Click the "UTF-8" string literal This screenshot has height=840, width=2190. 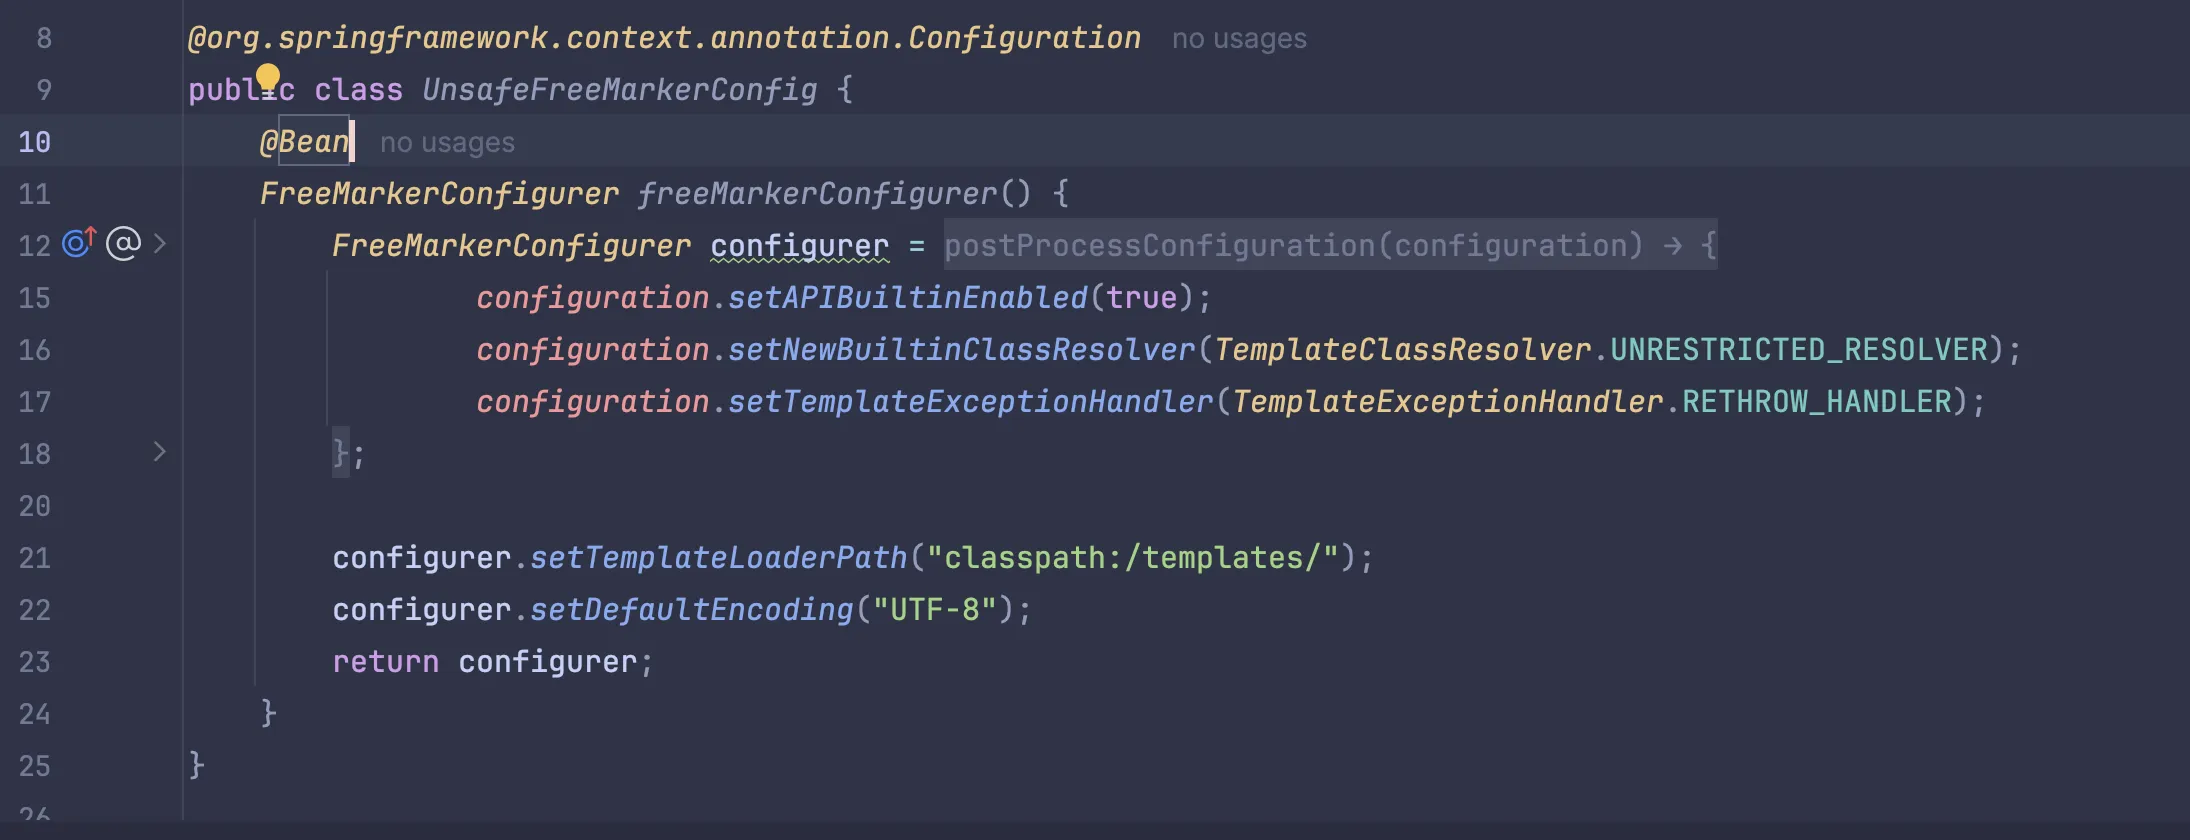click(935, 610)
